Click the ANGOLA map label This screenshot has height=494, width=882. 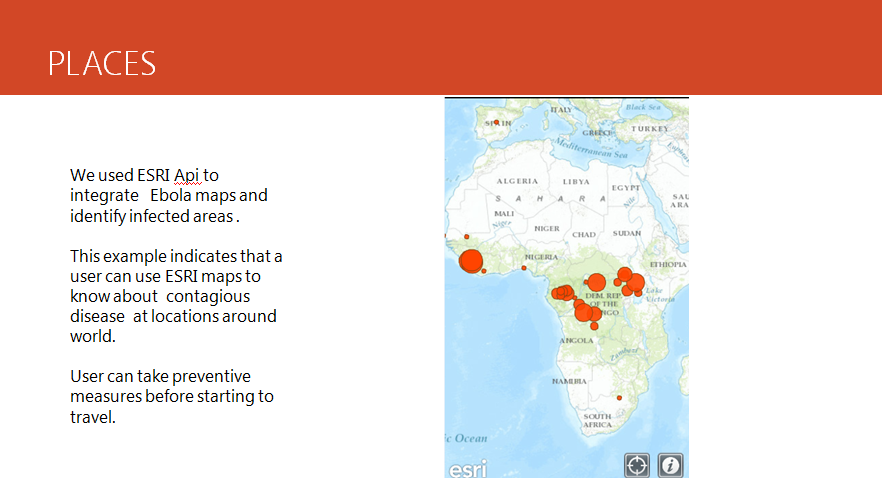click(x=576, y=340)
